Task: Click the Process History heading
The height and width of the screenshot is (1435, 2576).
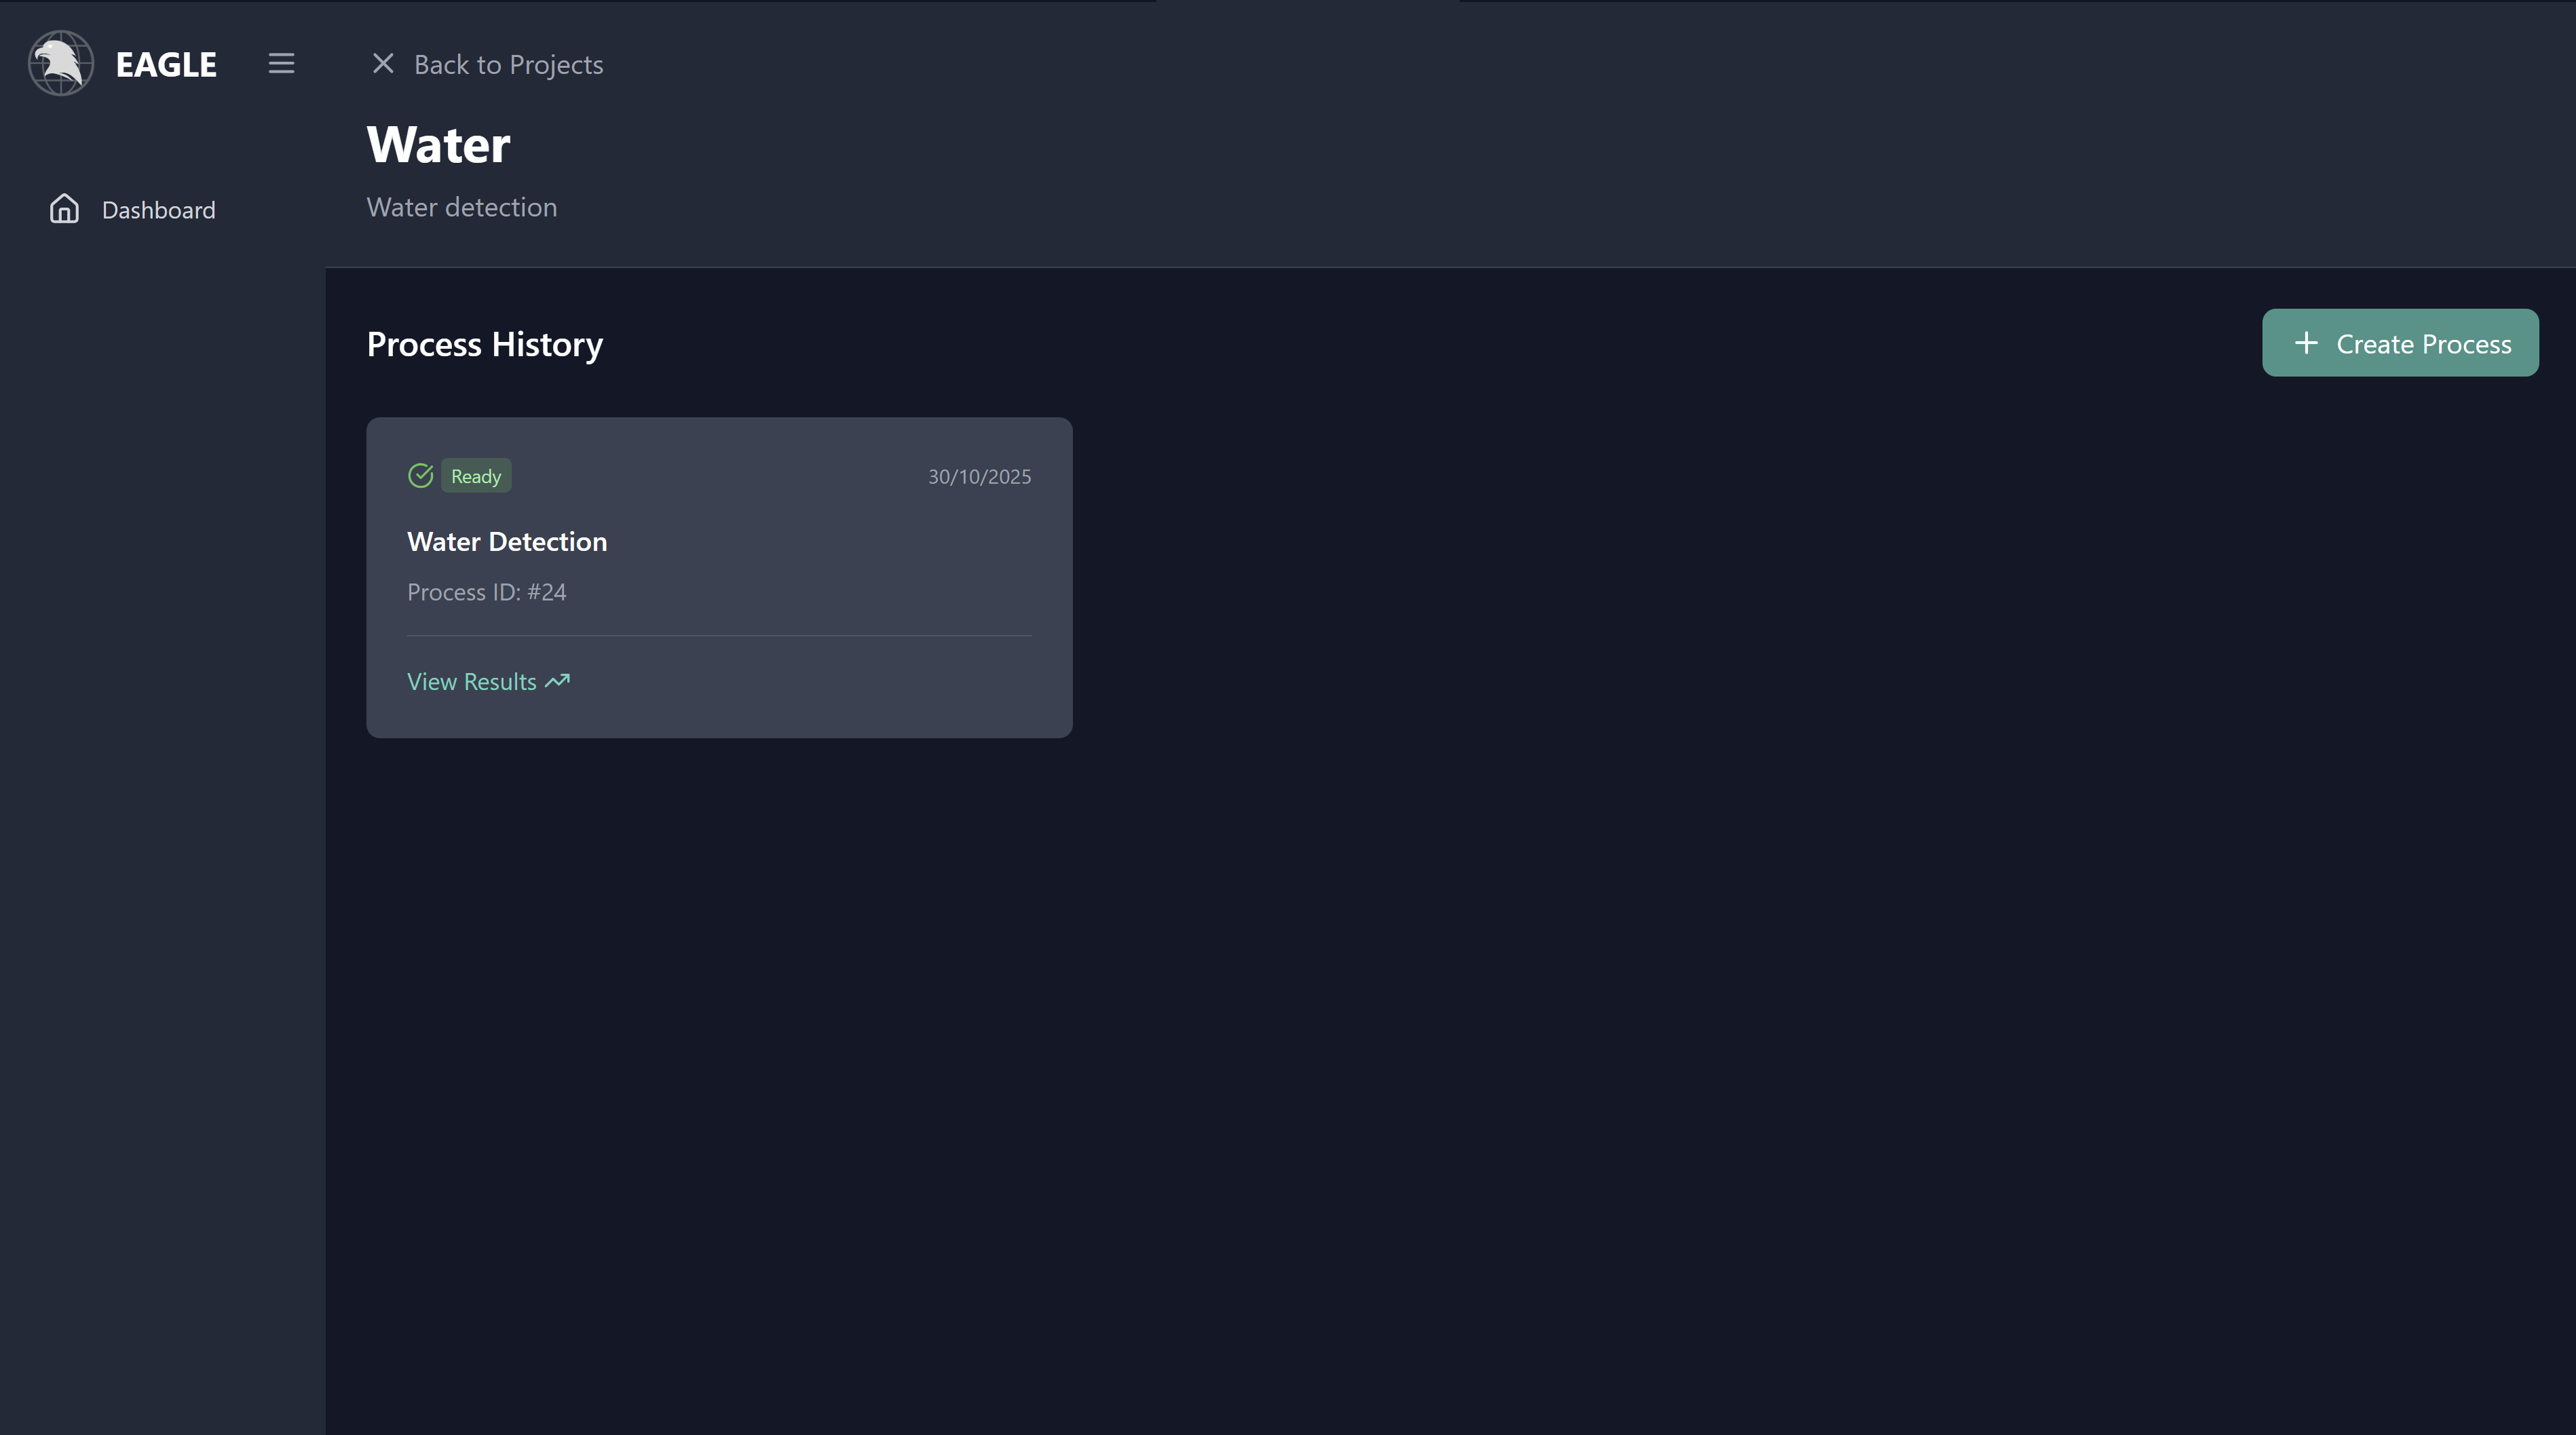Action: [485, 345]
